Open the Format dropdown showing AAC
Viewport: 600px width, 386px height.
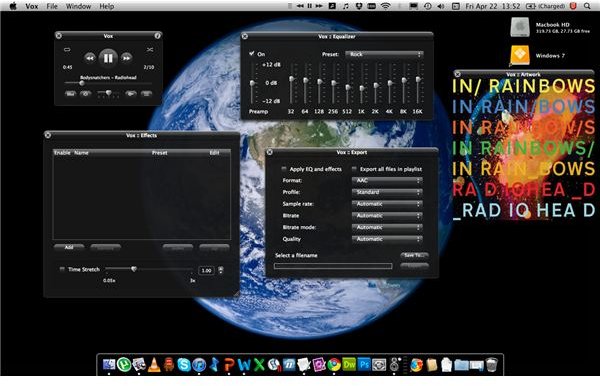coord(387,181)
